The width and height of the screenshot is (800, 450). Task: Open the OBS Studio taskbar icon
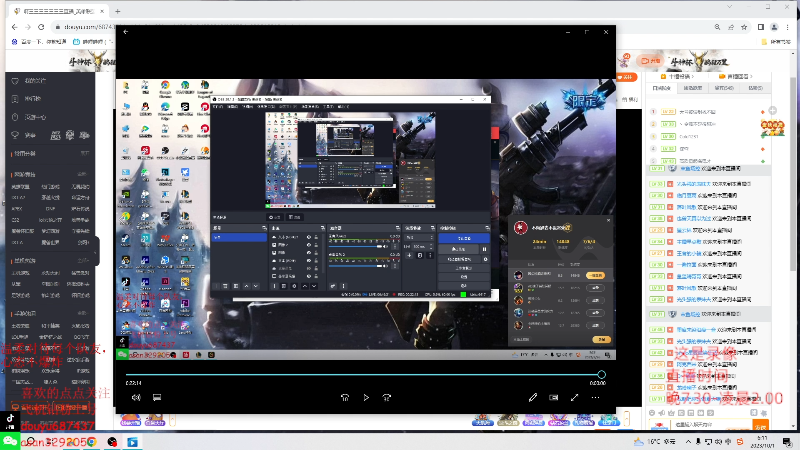pyautogui.click(x=112, y=442)
